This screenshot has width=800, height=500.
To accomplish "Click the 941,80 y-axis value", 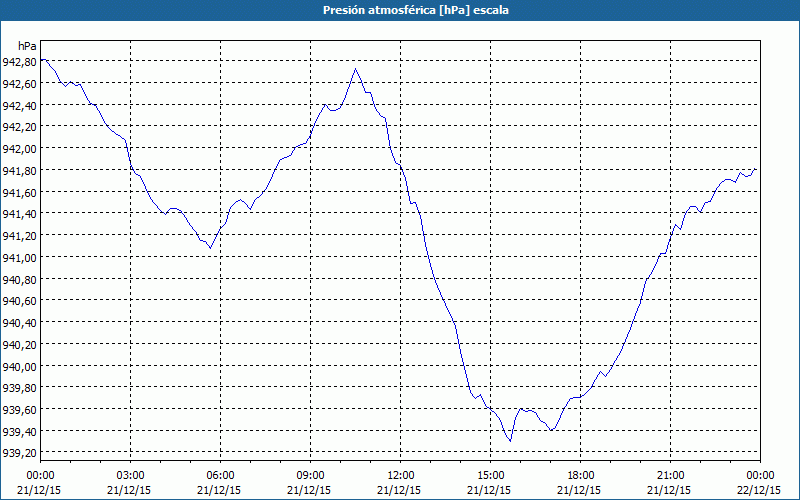I will point(19,170).
